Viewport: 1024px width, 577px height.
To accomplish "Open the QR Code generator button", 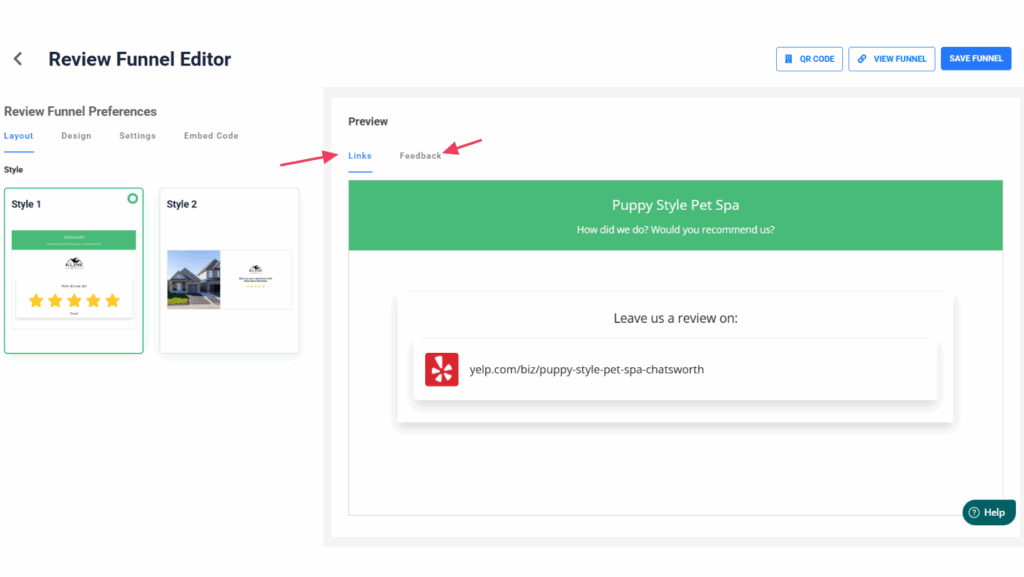I will (809, 59).
